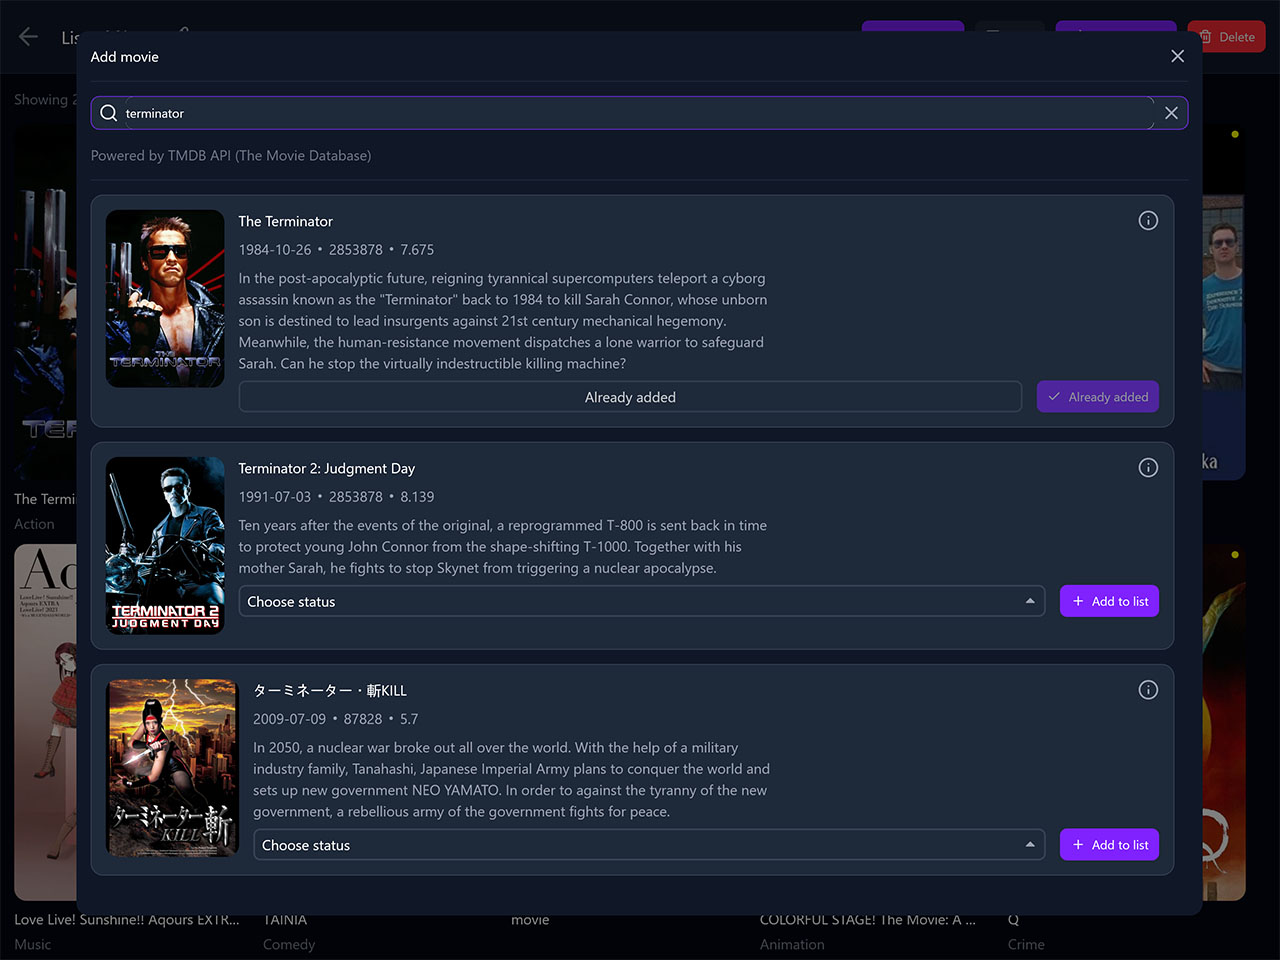Image resolution: width=1280 pixels, height=960 pixels.
Task: Open status dropdown for ターミネーター・斬KILL
Action: pyautogui.click(x=649, y=845)
